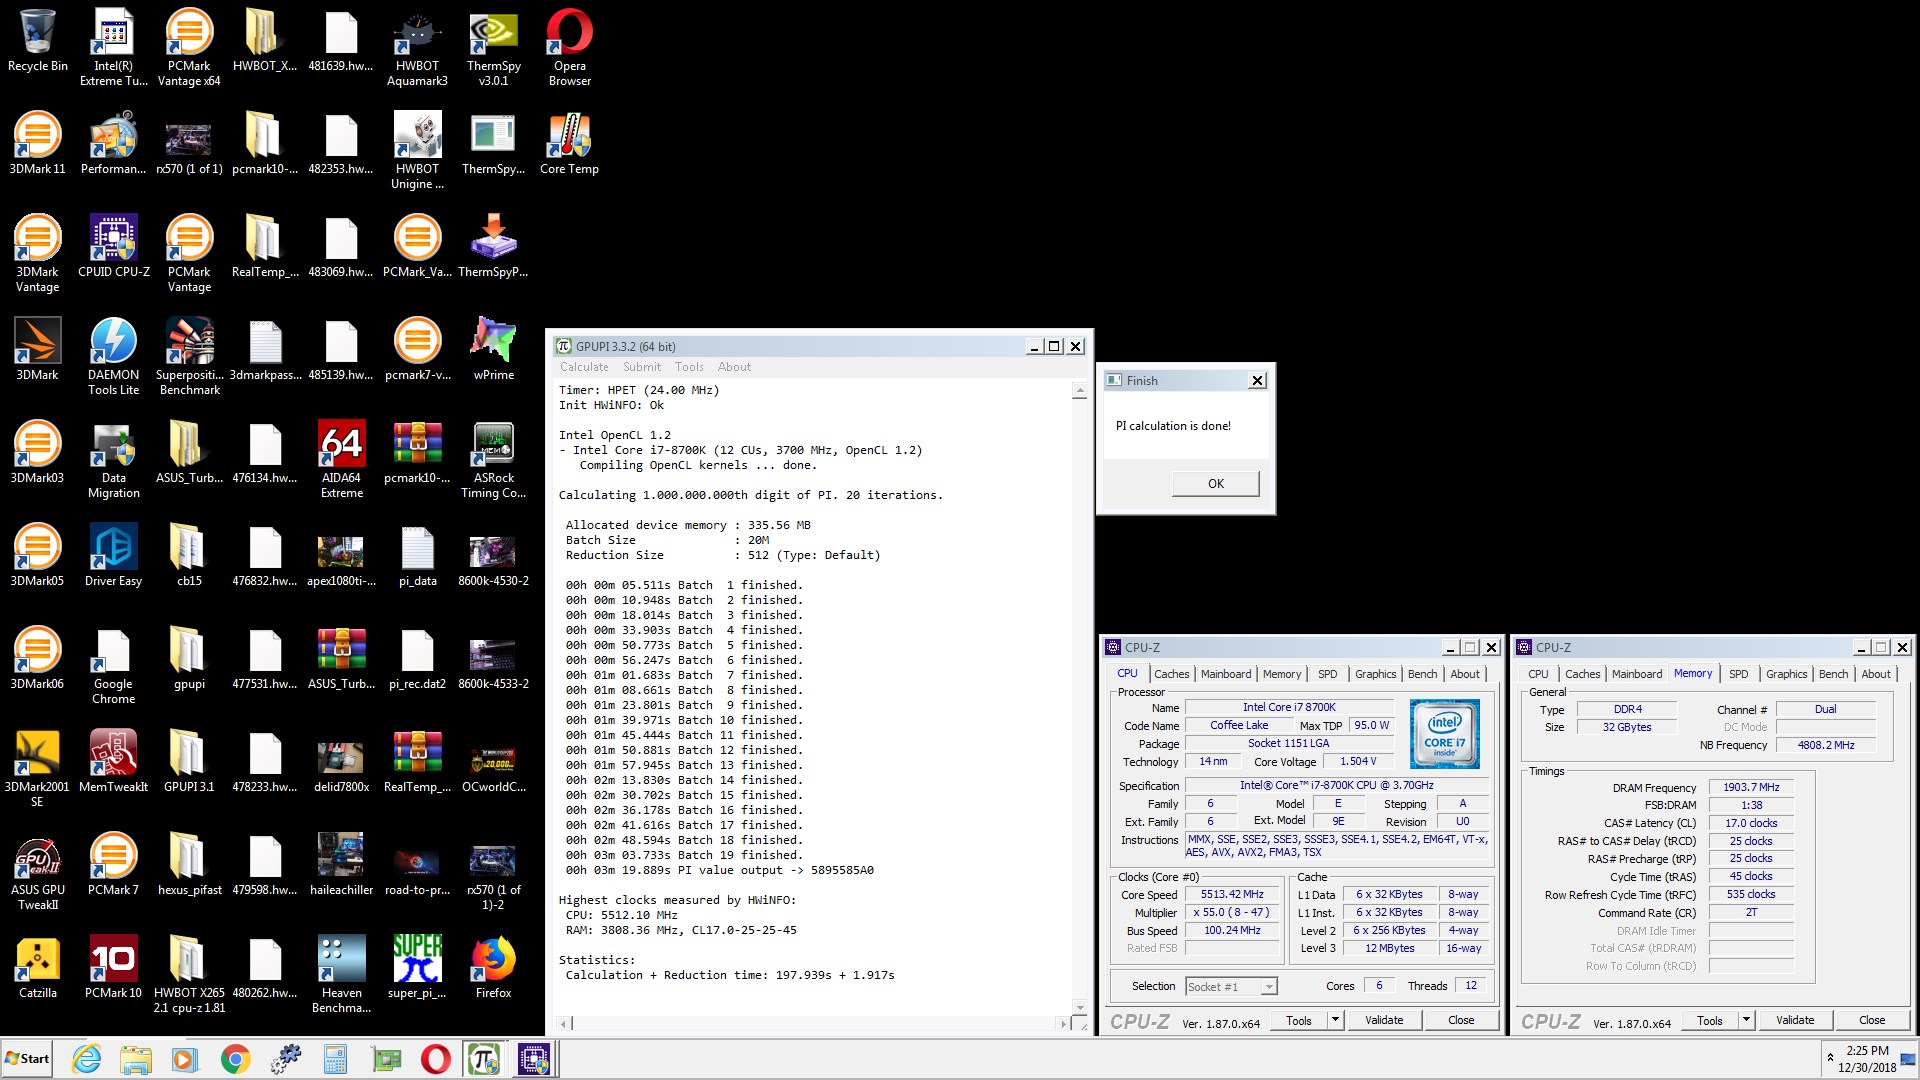1920x1080 pixels.
Task: Close the Finish dialog
Action: pyautogui.click(x=1258, y=381)
